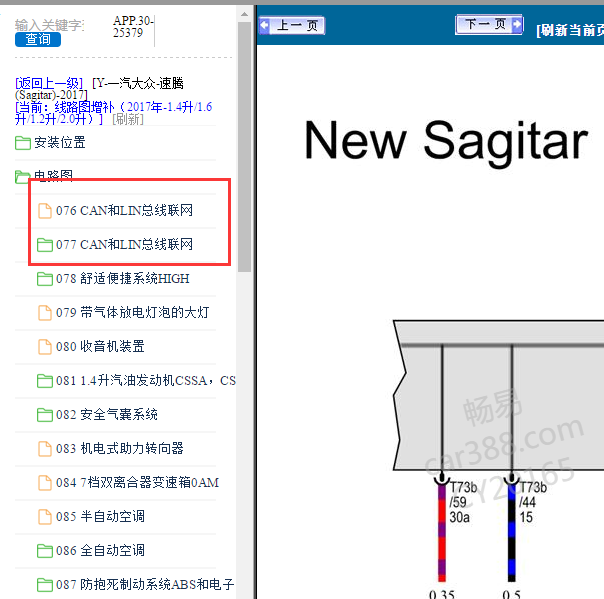
Task: Click the T73b/44 15 connector pin label
Action: [533, 502]
